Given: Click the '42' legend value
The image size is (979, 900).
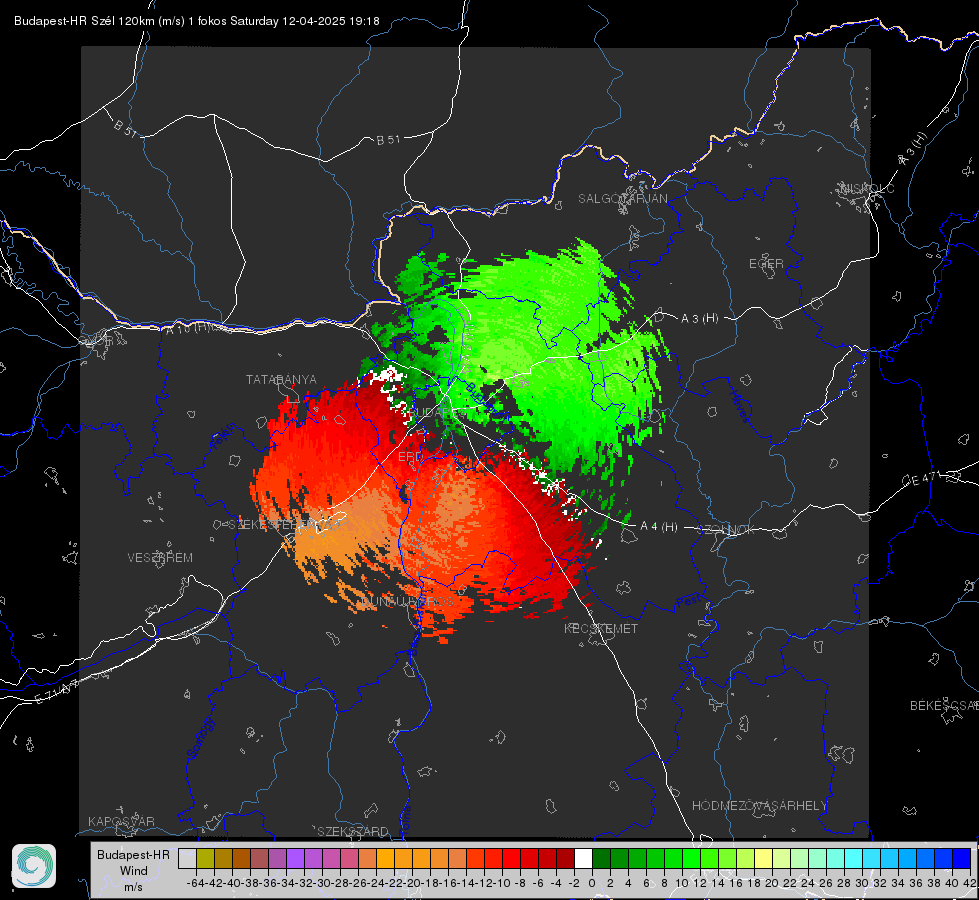Looking at the screenshot, I should [x=969, y=883].
